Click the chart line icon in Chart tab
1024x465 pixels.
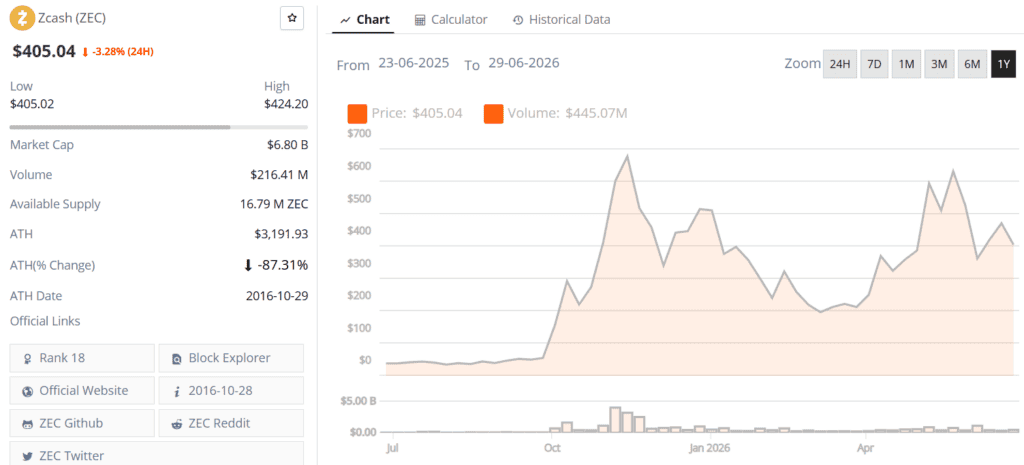tap(346, 20)
